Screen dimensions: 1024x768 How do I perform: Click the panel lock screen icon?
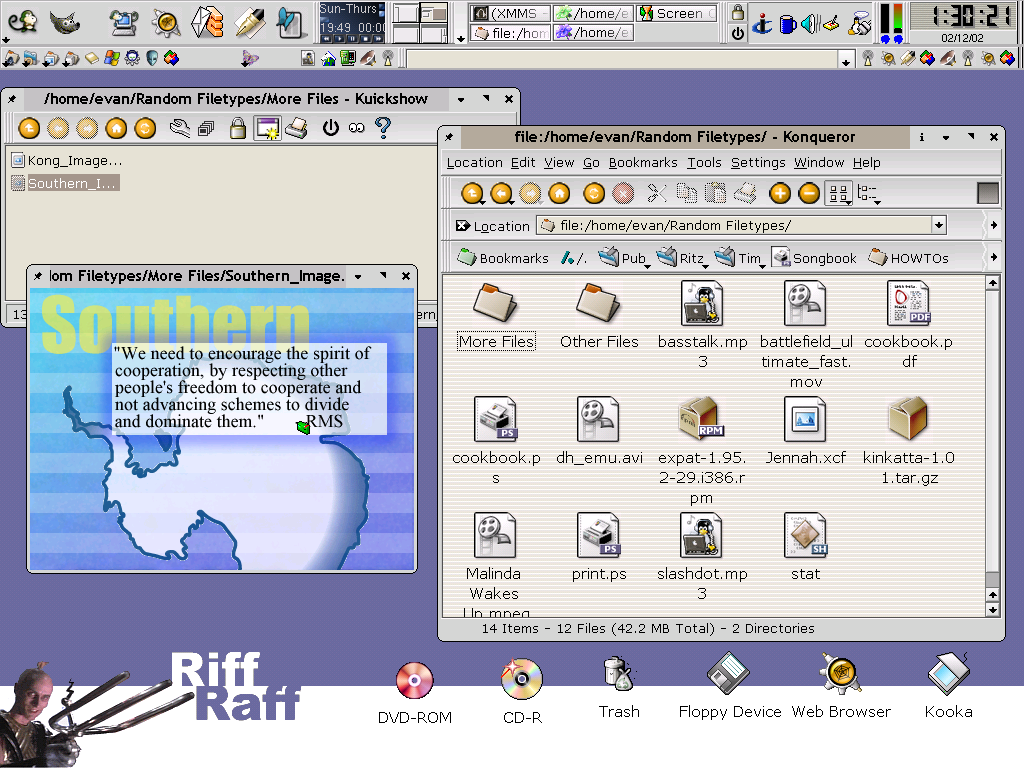tap(738, 12)
